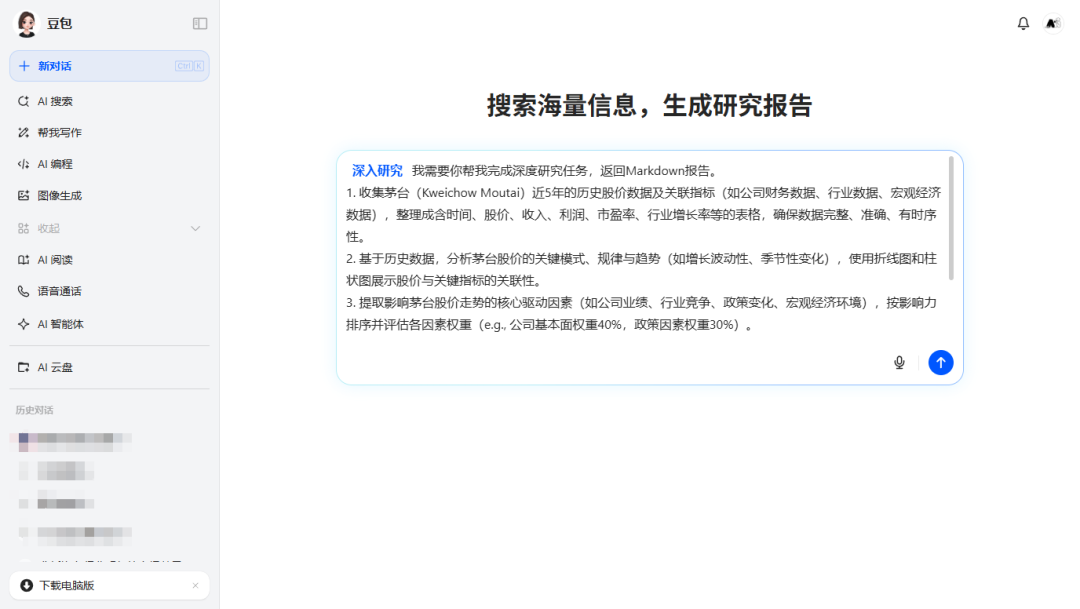Click the AI 阅读 book icon
Screen dimensions: 1080x609
click(23, 260)
